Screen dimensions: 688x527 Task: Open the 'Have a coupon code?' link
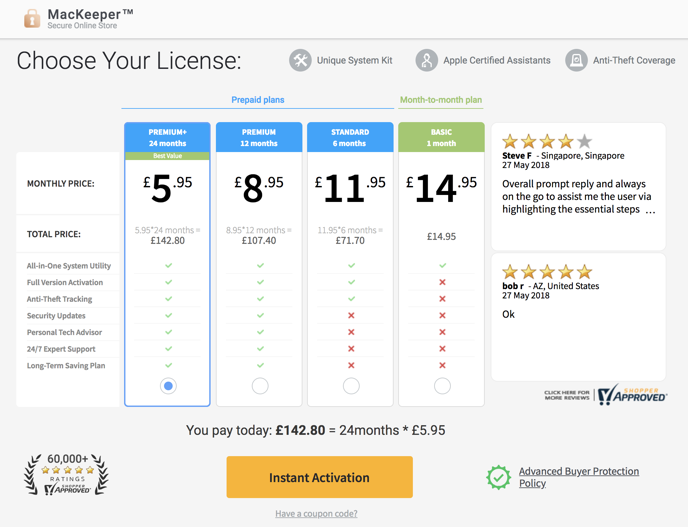tap(316, 513)
